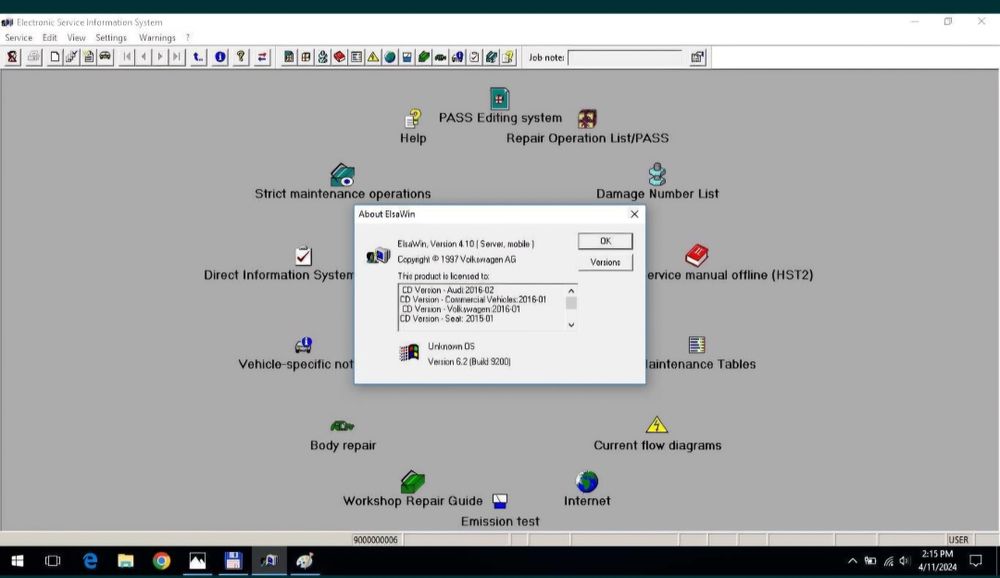Click the green book toolbar icon
Image resolution: width=1000 pixels, height=578 pixels.
[423, 57]
